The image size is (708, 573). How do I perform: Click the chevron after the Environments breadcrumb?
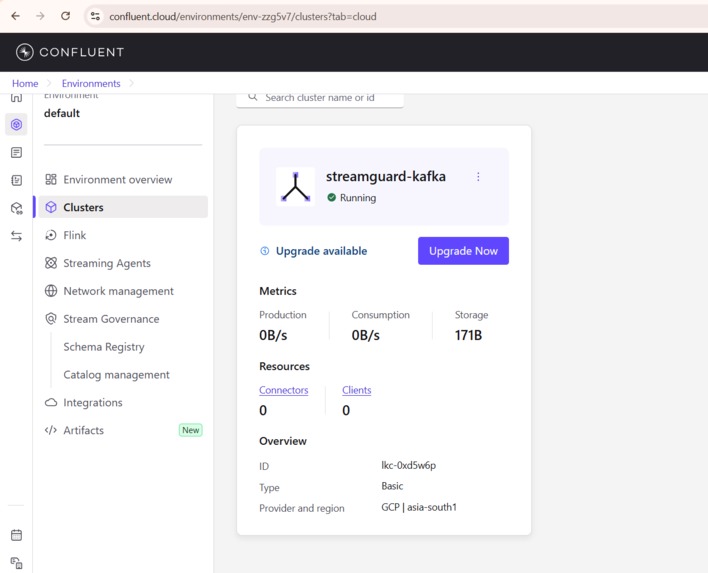131,84
